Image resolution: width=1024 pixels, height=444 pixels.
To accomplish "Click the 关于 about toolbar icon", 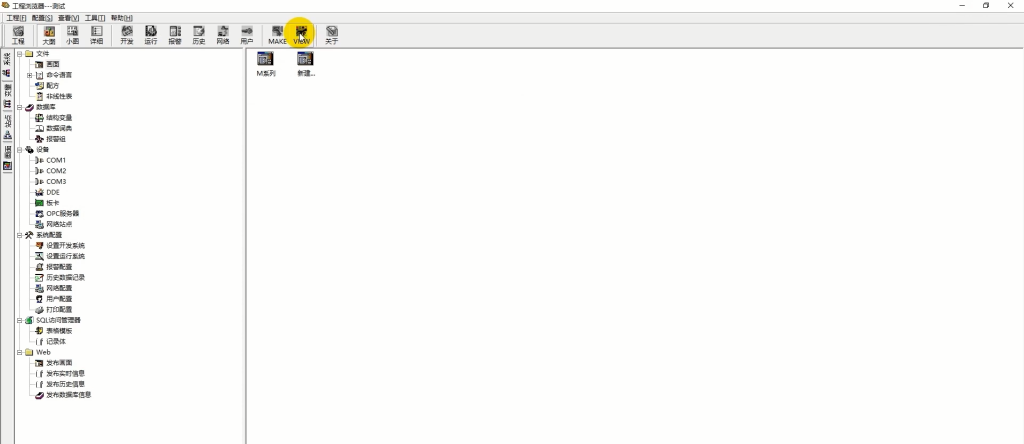I will tap(332, 35).
